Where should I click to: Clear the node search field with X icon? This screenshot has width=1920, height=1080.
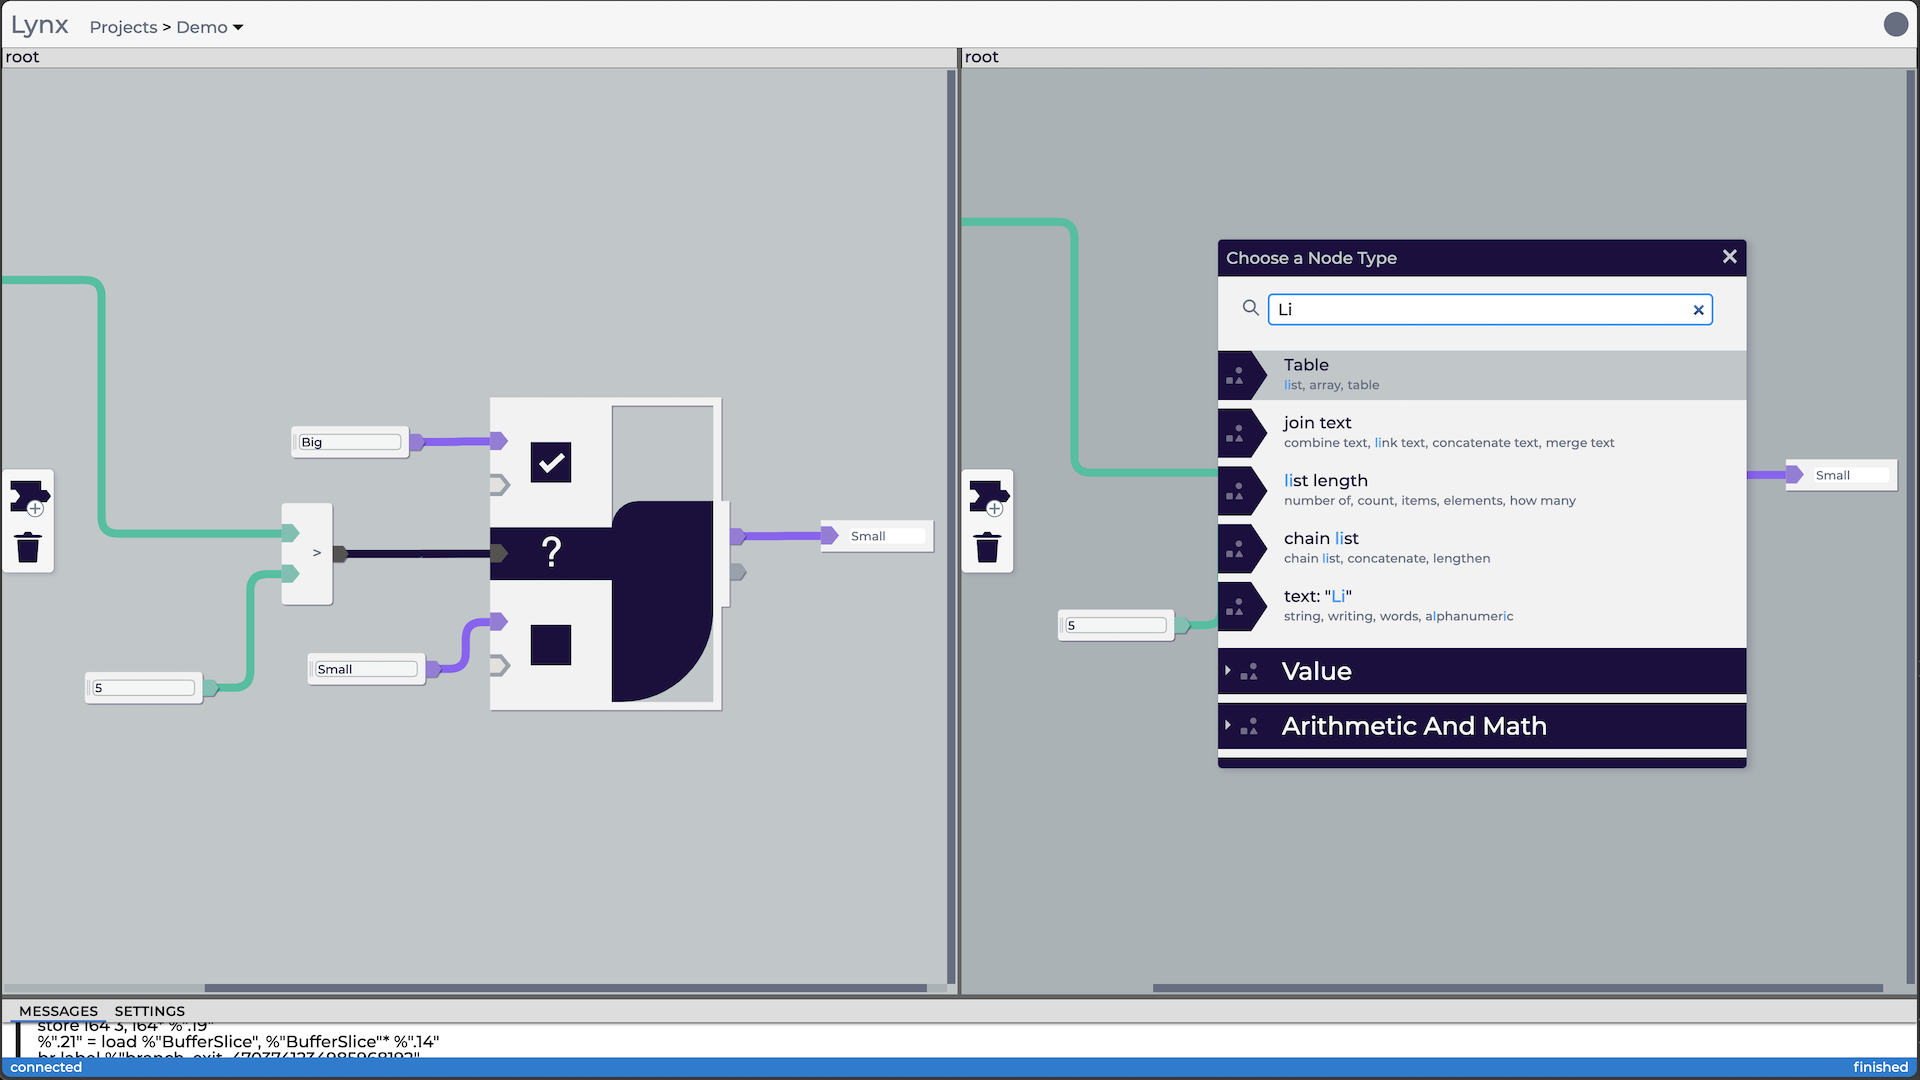pos(1698,310)
